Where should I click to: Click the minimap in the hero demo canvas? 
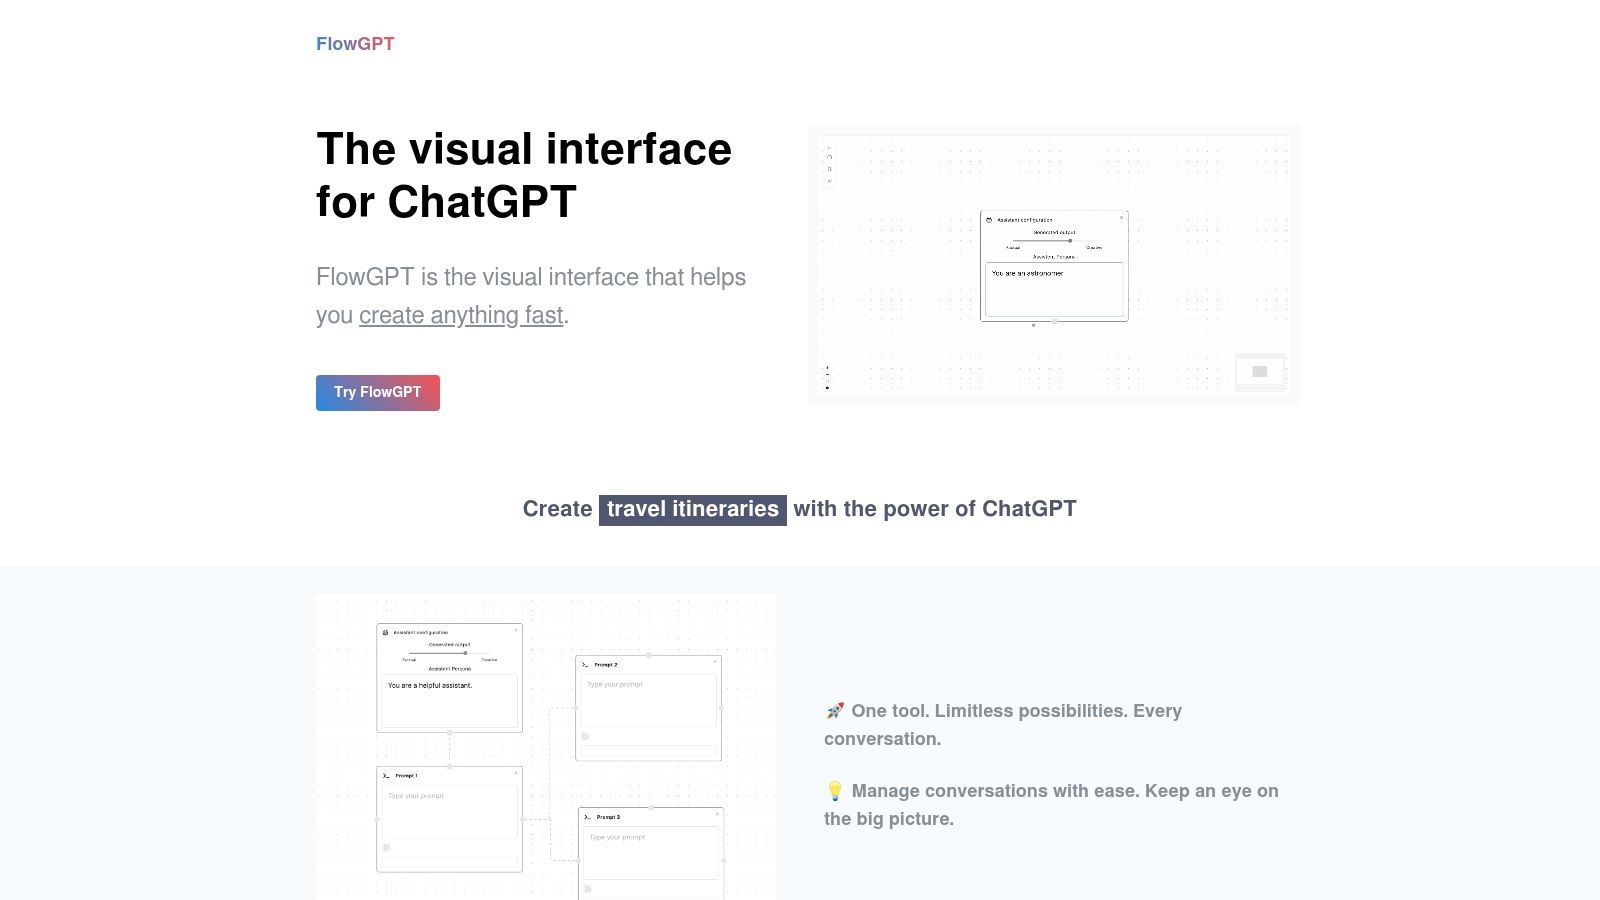pos(1260,371)
